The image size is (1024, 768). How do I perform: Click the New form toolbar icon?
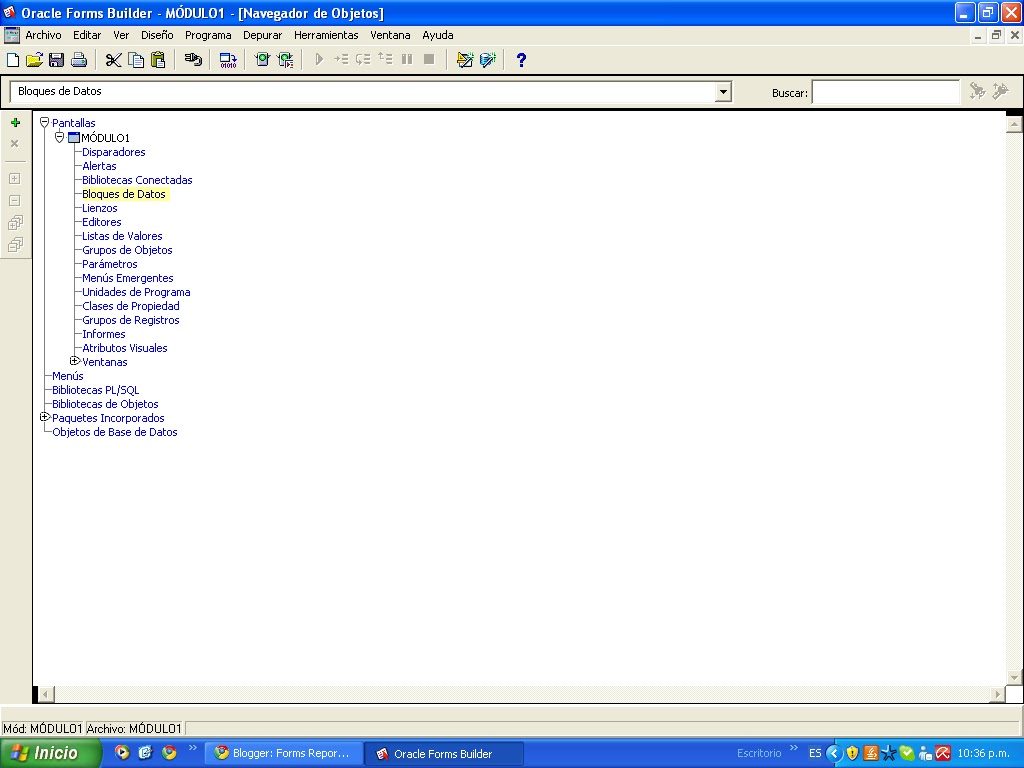coord(13,60)
